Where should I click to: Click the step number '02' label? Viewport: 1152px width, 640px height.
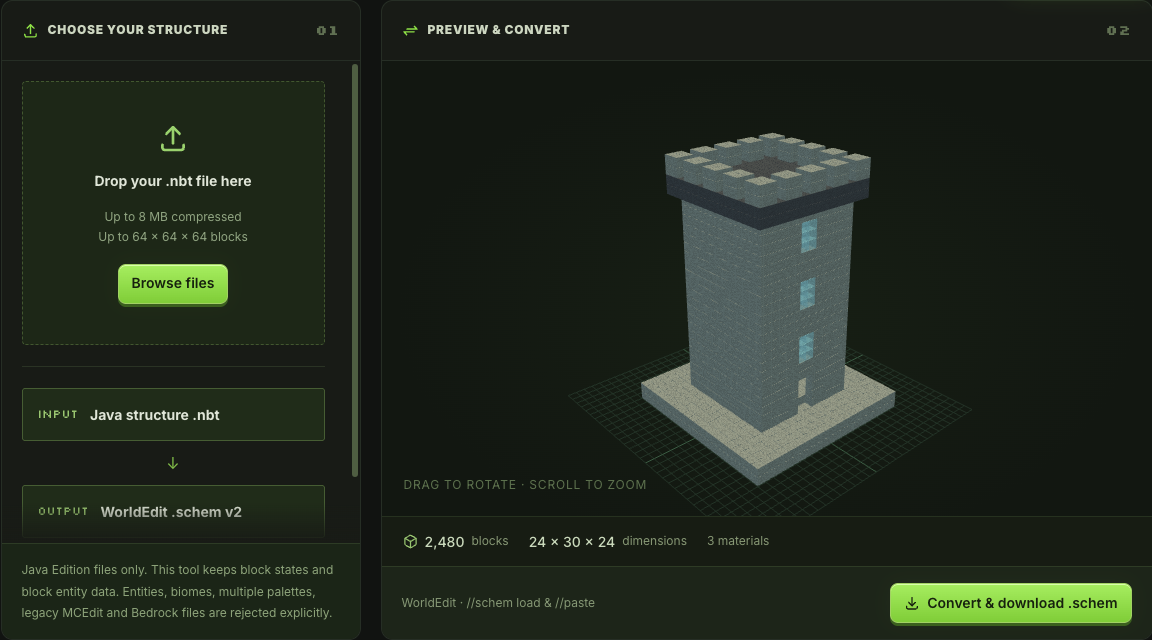(1117, 31)
